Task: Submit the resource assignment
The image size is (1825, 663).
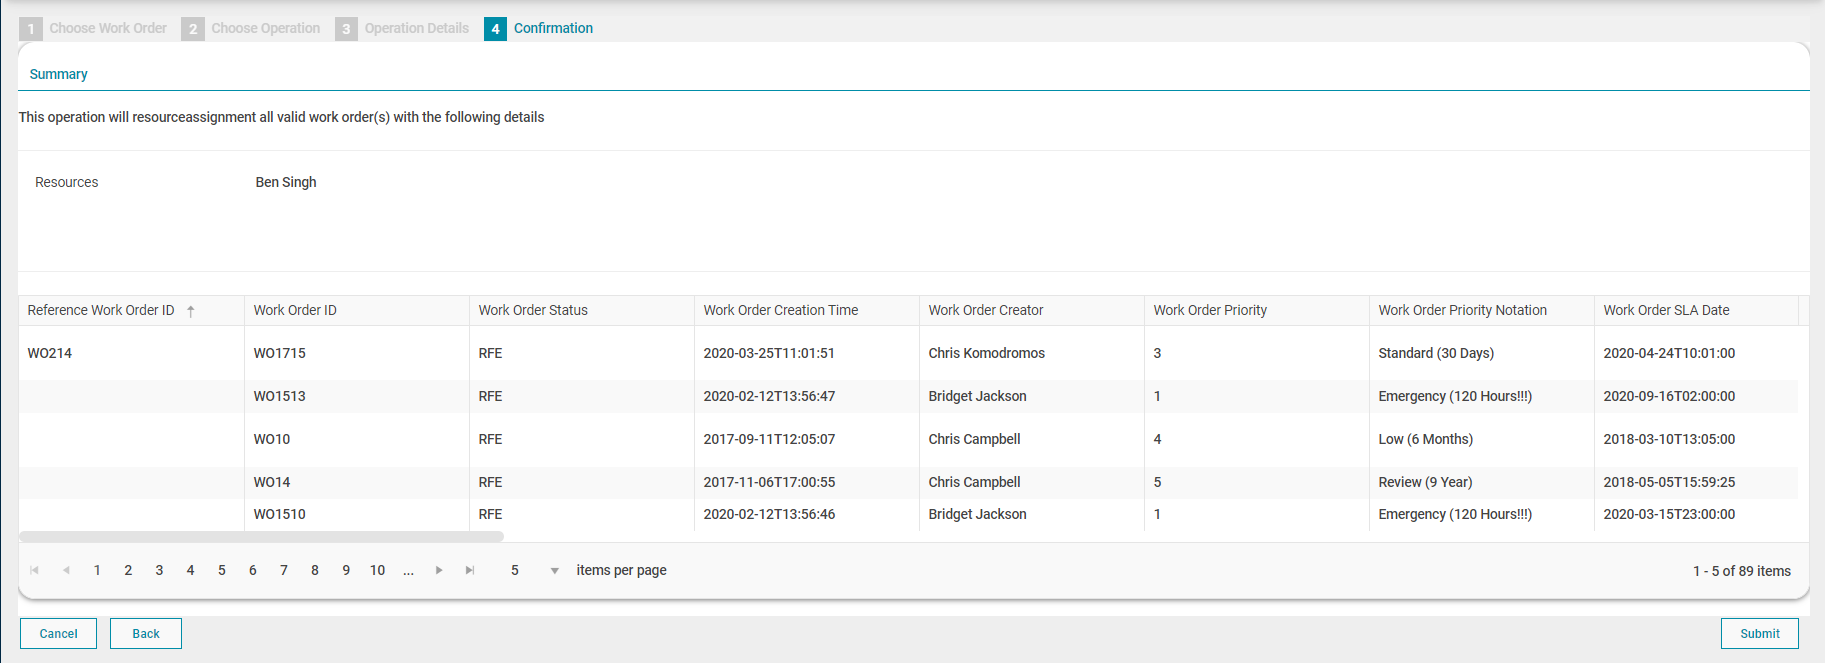Action: coord(1759,634)
